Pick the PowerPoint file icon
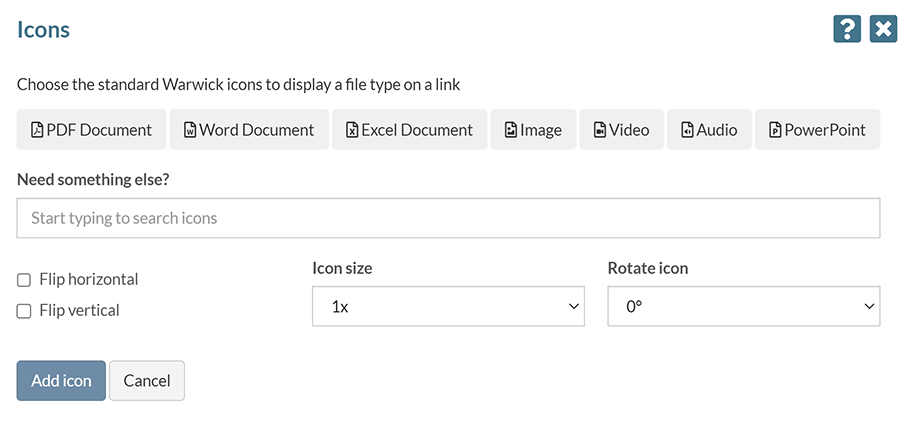Image resolution: width=914 pixels, height=435 pixels. (817, 130)
